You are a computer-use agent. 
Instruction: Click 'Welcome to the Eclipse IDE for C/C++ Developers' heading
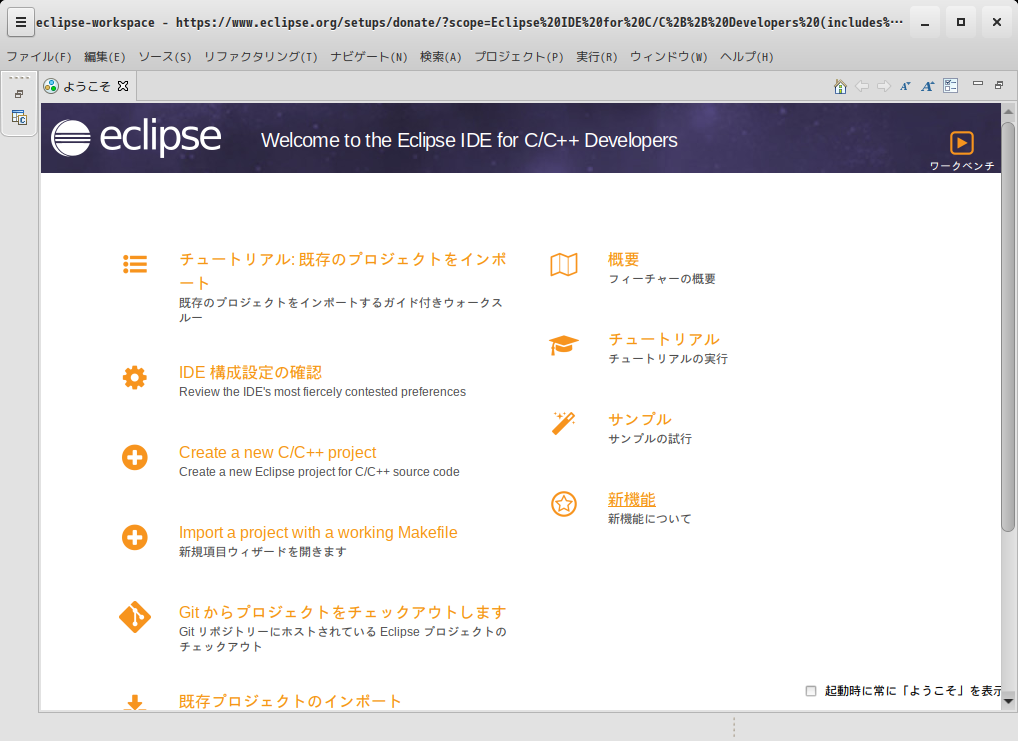[x=469, y=140]
